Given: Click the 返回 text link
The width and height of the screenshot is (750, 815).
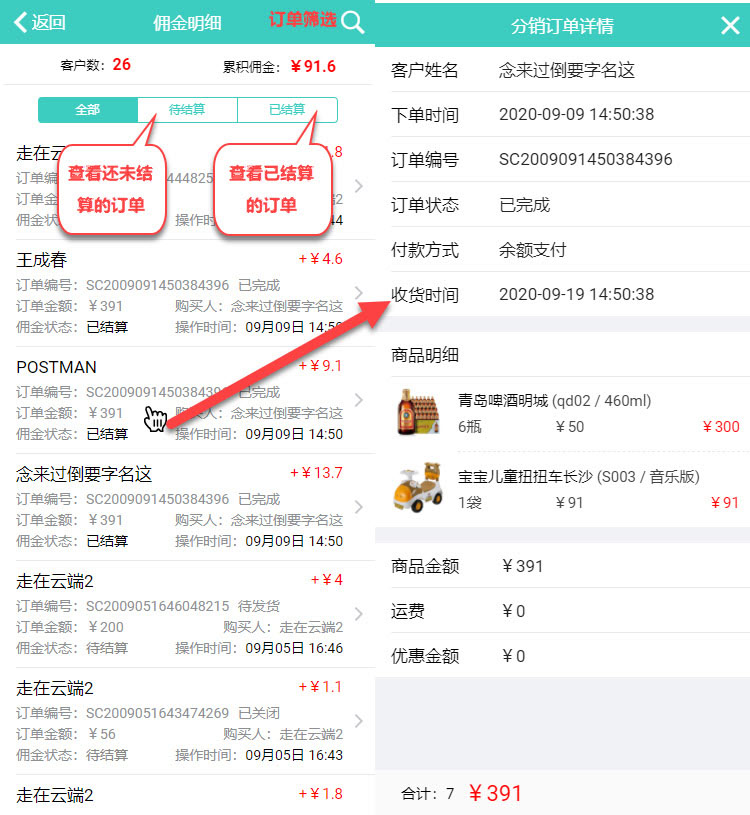Looking at the screenshot, I should click(x=49, y=23).
